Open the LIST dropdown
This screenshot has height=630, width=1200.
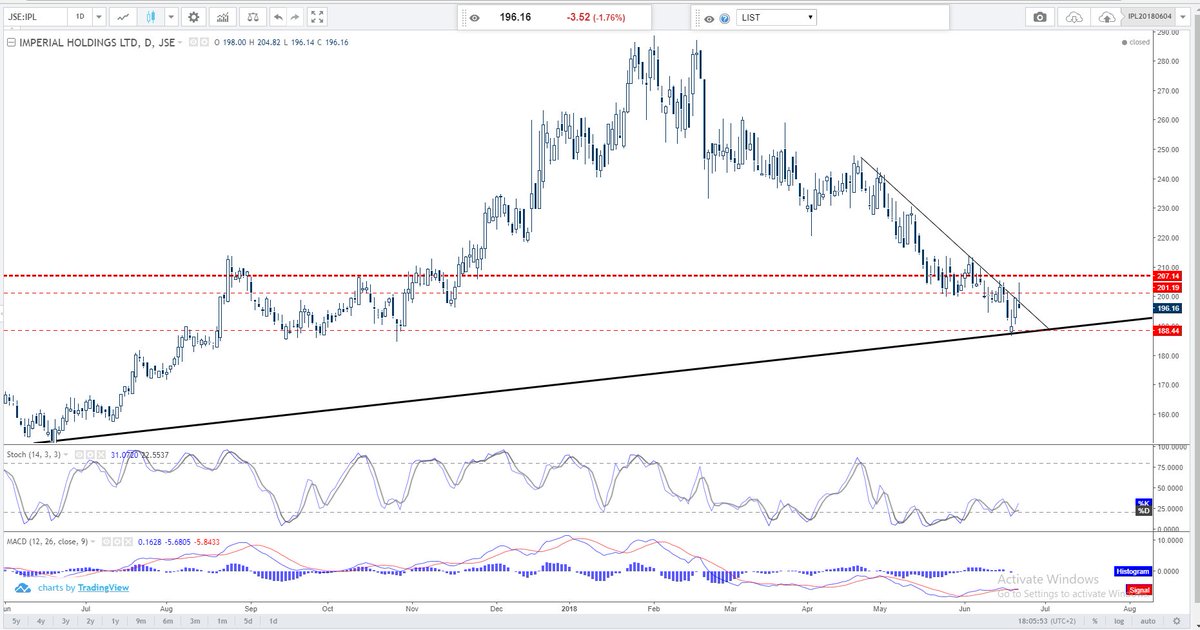[777, 18]
